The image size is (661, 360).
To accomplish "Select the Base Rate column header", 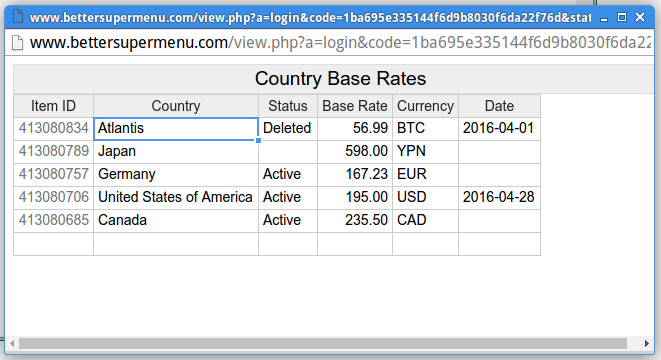I will (x=355, y=106).
